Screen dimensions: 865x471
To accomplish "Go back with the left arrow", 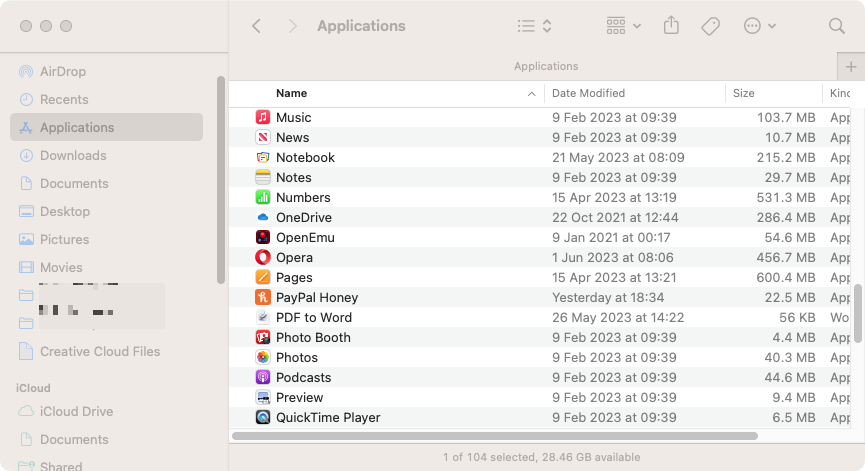I will [x=257, y=26].
